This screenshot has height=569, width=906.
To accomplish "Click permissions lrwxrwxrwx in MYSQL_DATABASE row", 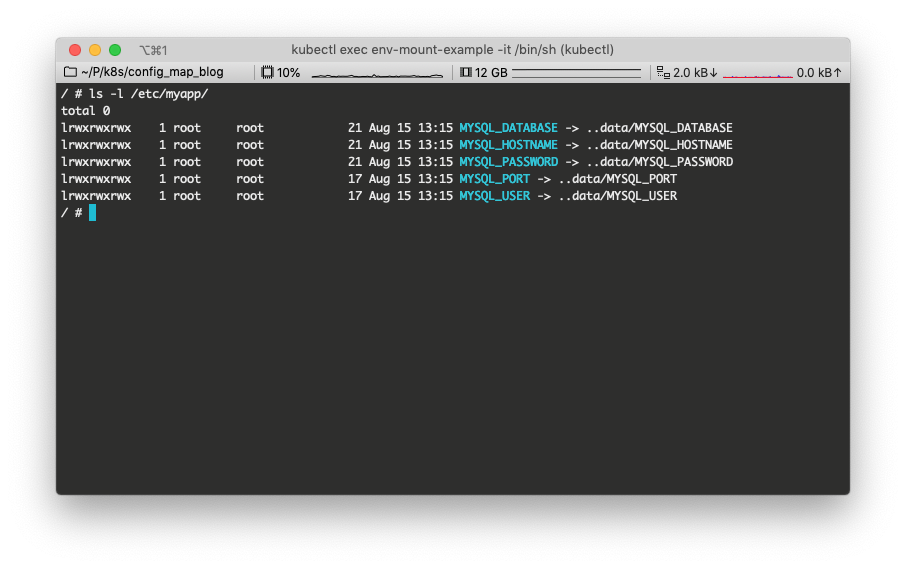I will click(96, 128).
